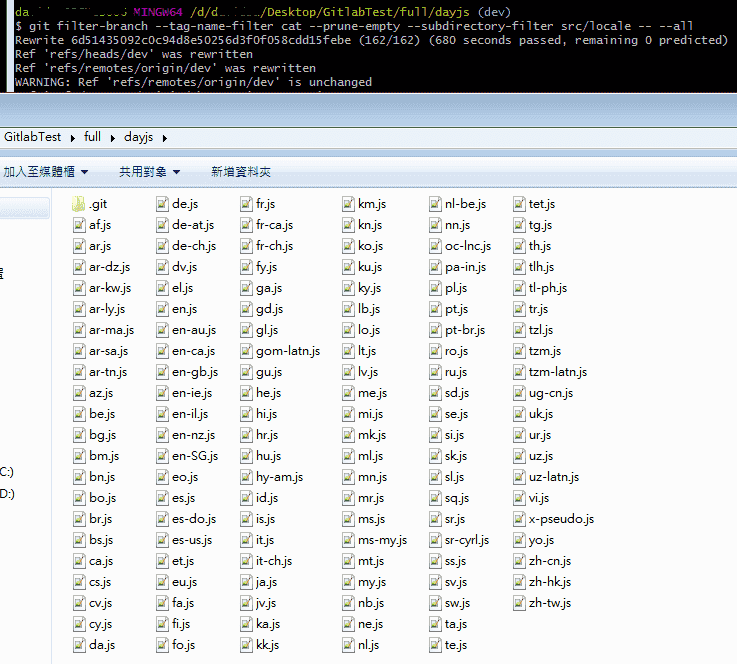Click the 新增資料夾 button
Viewport: 737px width, 664px height.
pos(240,172)
